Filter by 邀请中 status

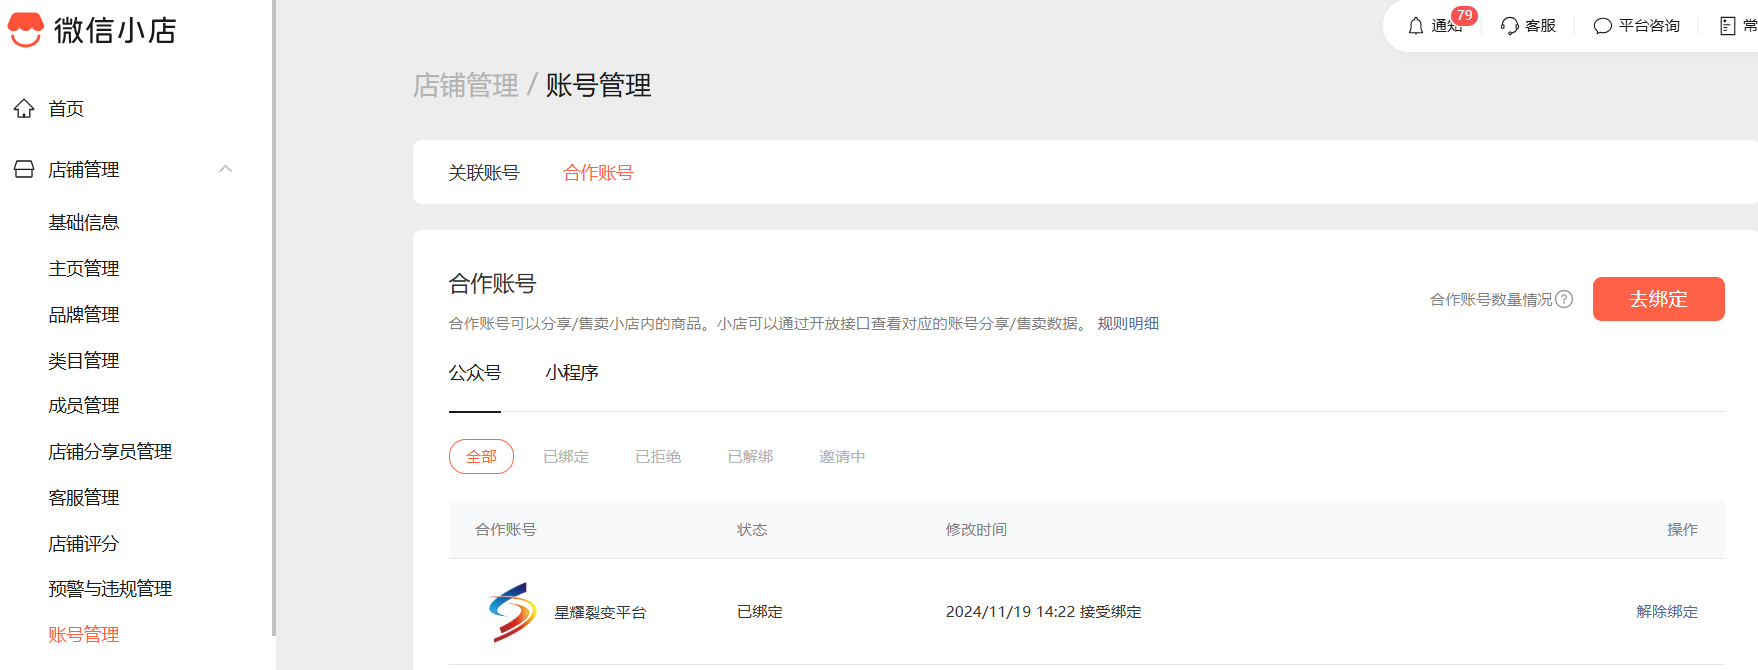[842, 456]
